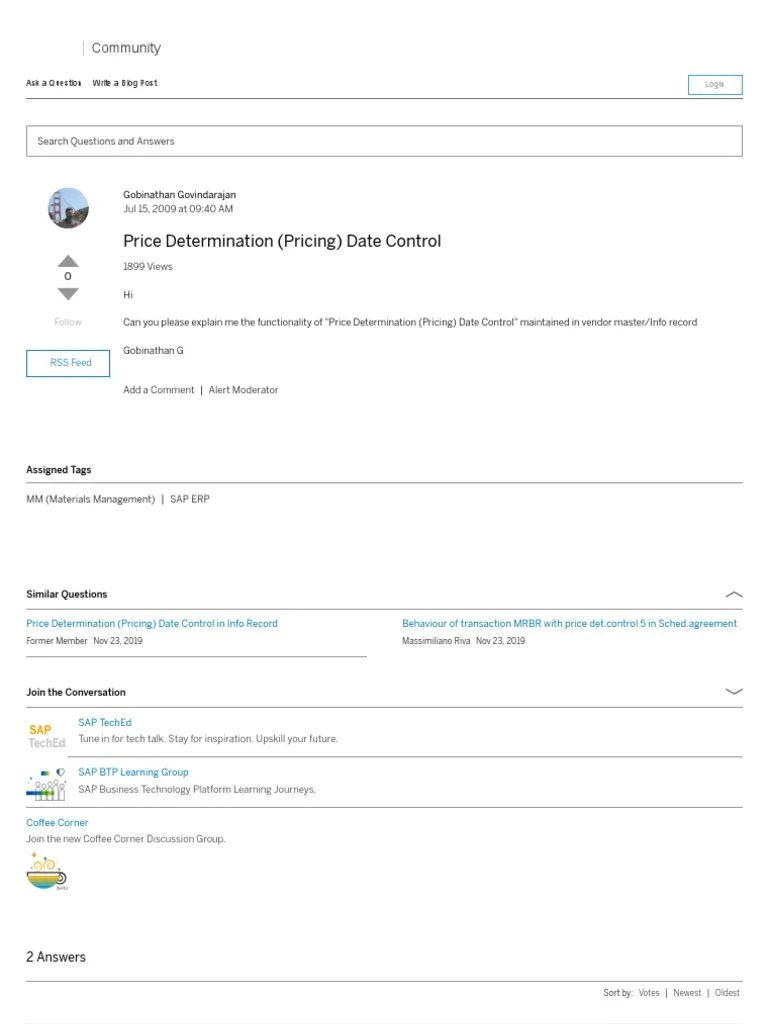
Task: Sort answers by Oldest
Action: 726,992
